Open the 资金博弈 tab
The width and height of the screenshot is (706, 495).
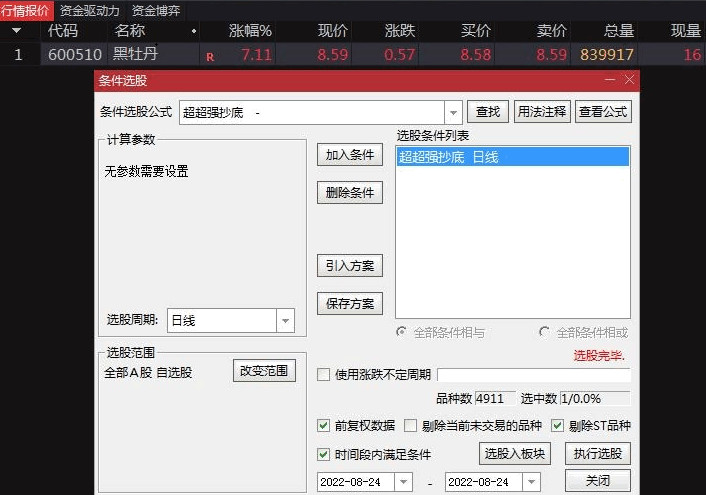tap(156, 10)
